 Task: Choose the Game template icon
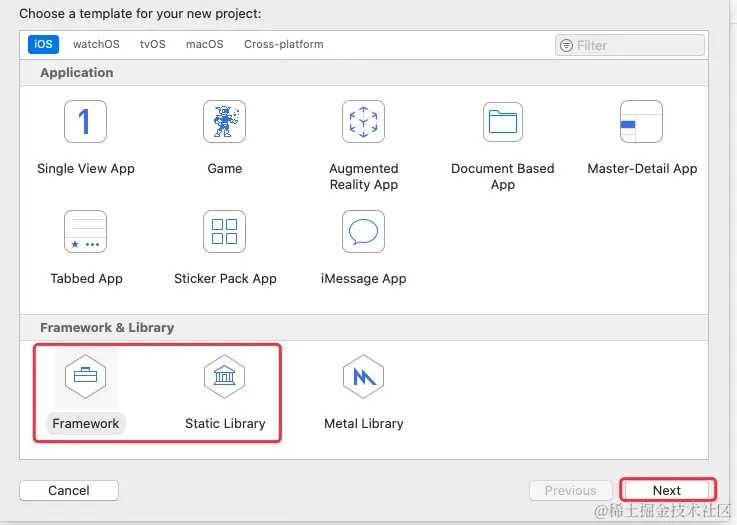point(224,121)
